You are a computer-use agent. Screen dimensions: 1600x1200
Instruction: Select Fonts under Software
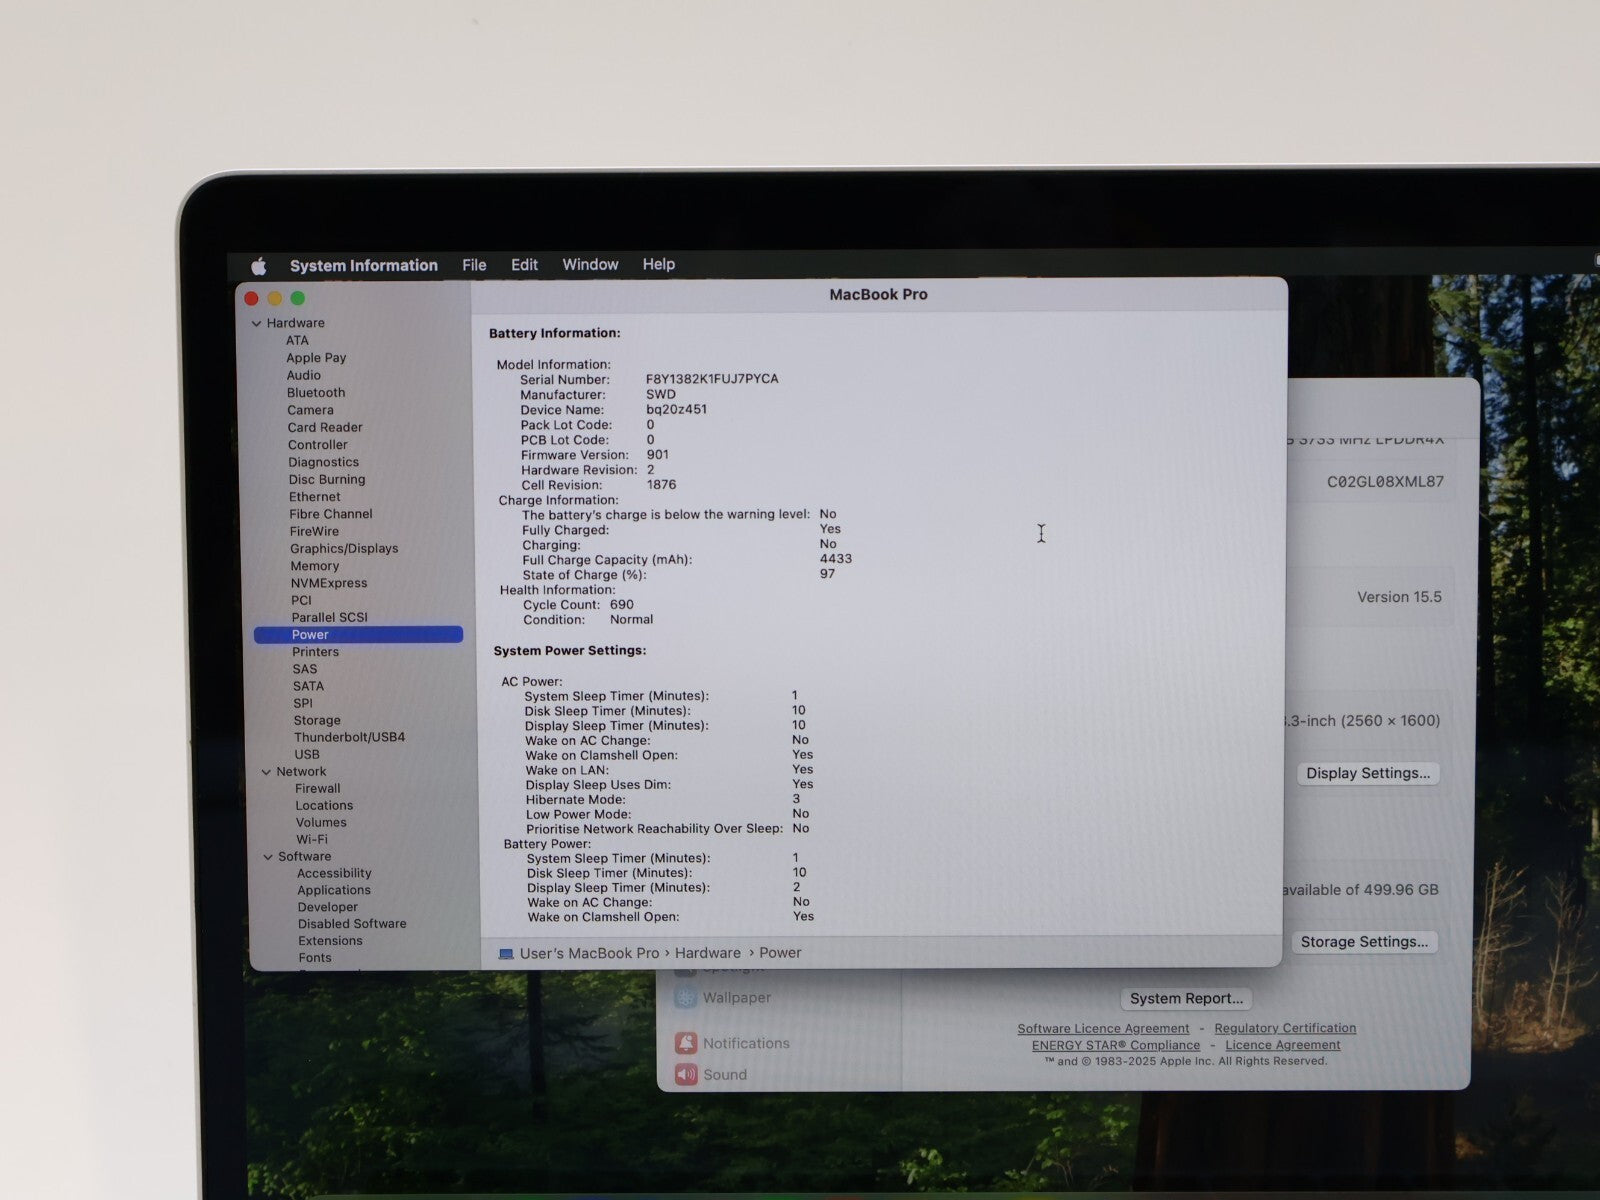tap(315, 958)
